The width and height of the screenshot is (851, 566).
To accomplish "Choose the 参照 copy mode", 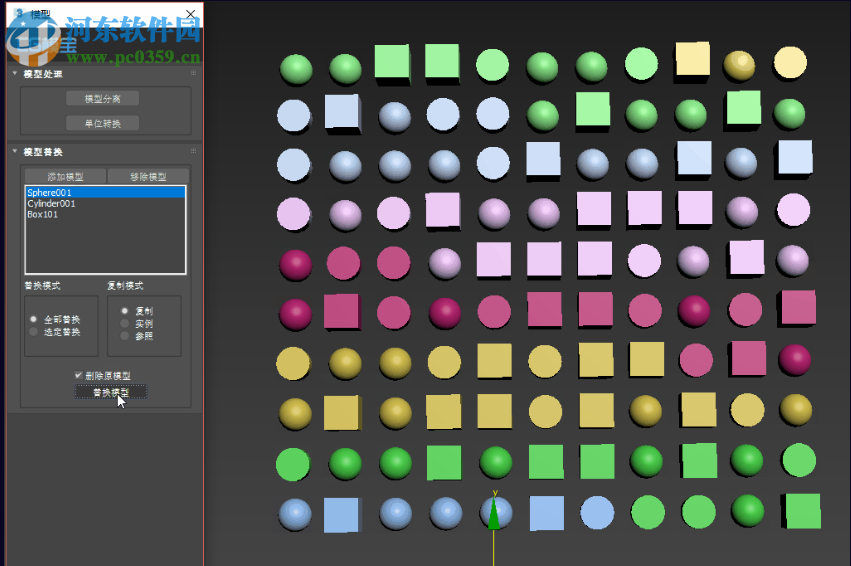I will [x=124, y=336].
